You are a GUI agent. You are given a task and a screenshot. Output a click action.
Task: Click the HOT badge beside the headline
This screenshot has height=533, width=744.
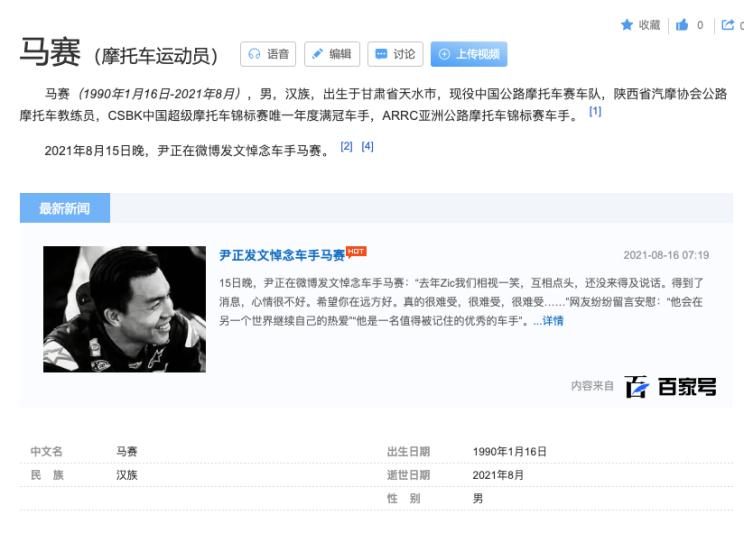356,251
